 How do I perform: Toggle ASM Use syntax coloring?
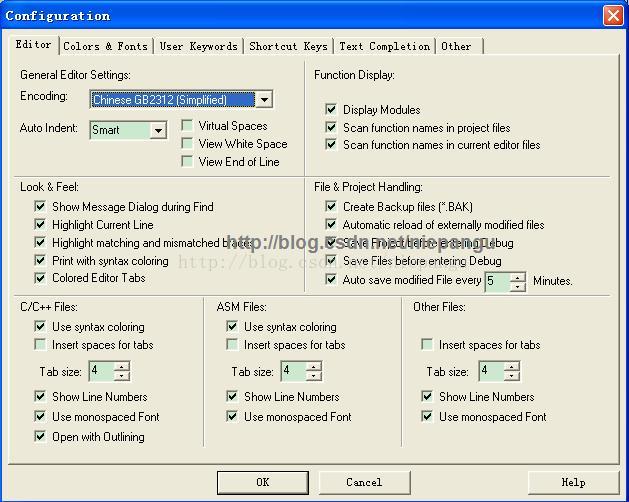tap(232, 326)
